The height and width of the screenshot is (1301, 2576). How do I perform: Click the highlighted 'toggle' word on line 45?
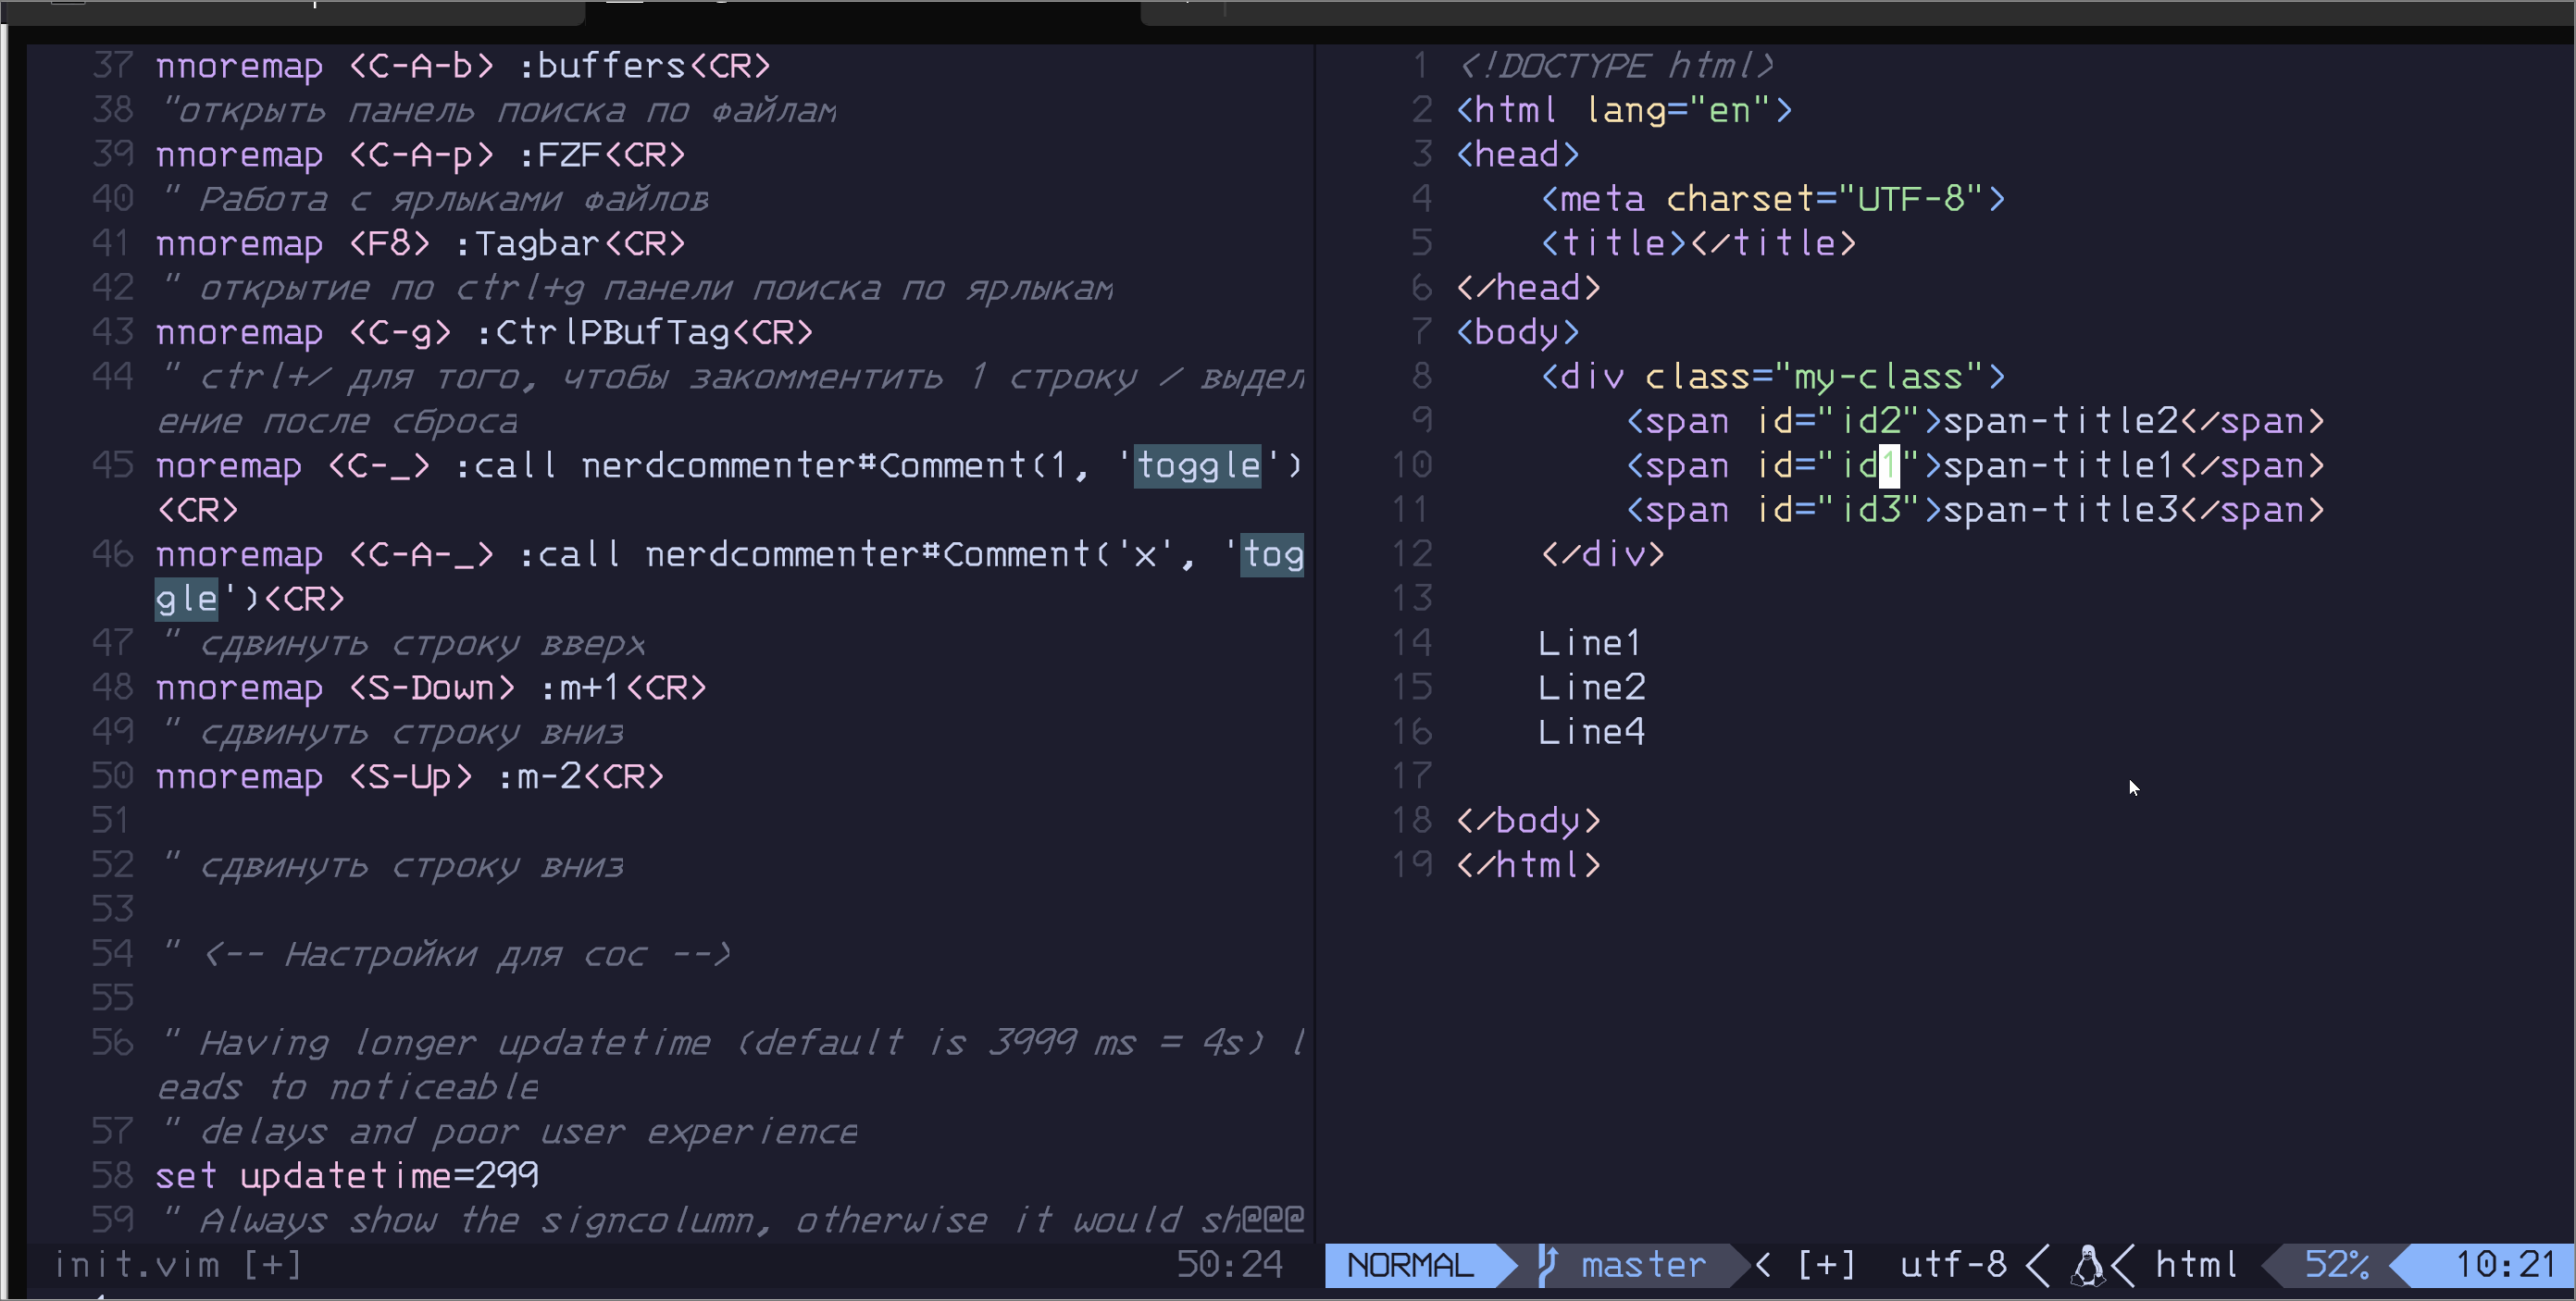pyautogui.click(x=1197, y=465)
